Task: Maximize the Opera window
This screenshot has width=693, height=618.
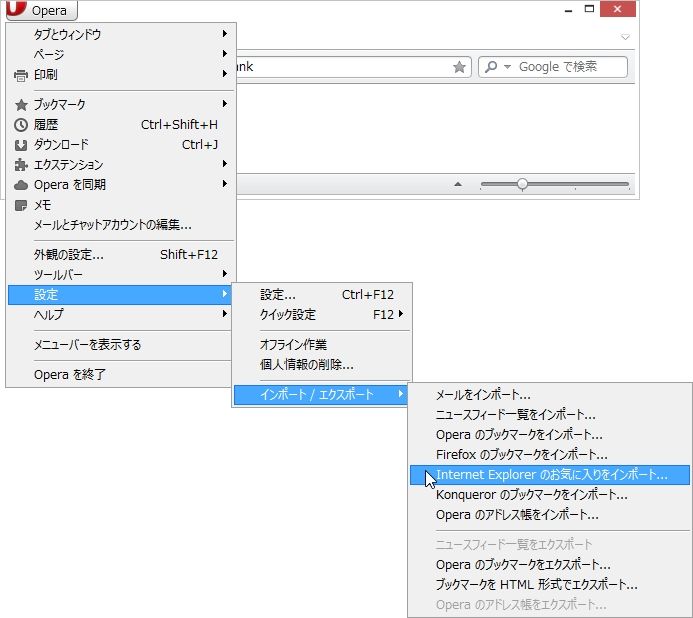Action: point(589,9)
